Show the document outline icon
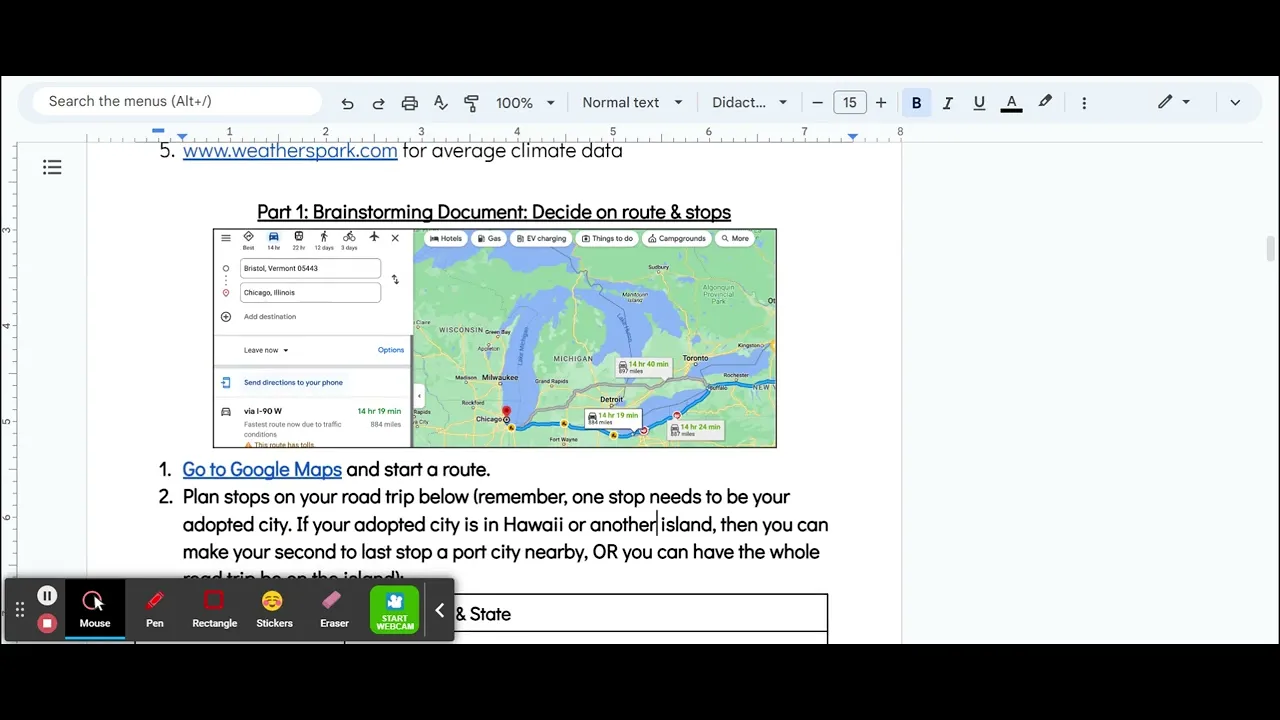Image resolution: width=1280 pixels, height=720 pixels. coord(52,168)
